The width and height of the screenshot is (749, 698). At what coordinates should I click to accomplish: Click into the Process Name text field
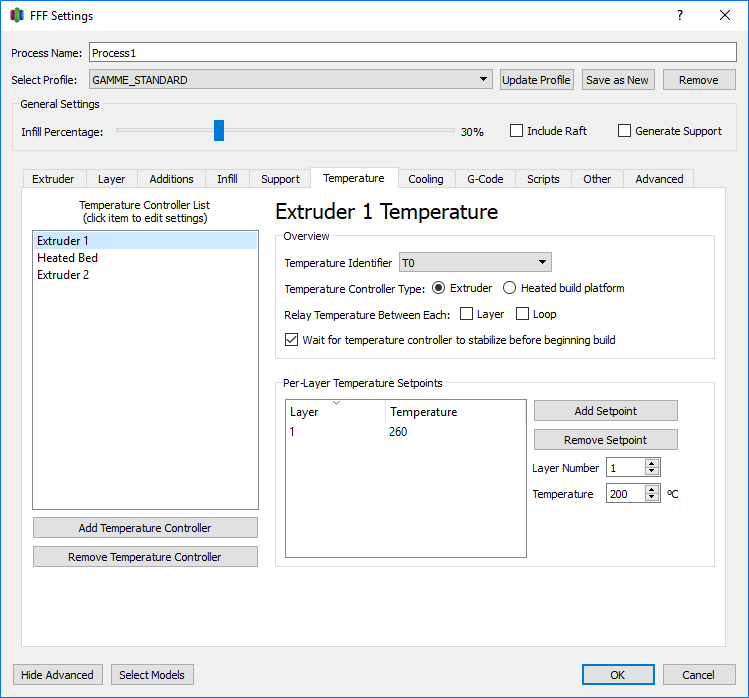click(x=412, y=53)
